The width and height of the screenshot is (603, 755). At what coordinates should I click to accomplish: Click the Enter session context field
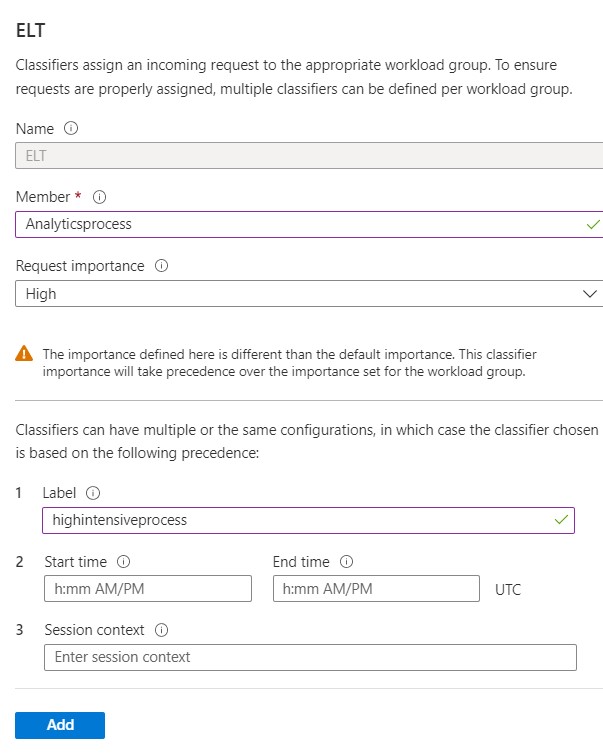310,657
